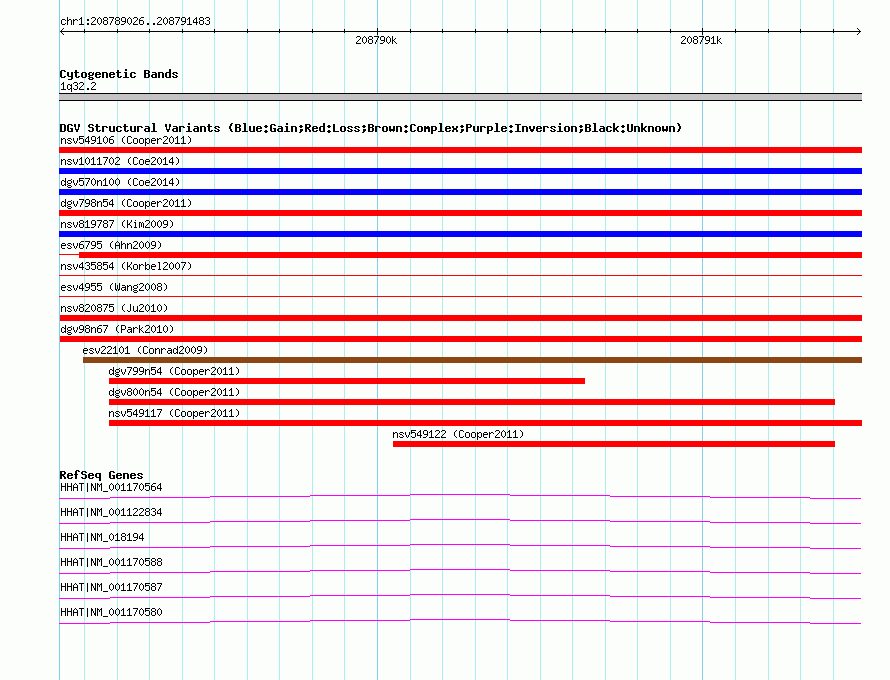
Task: Click the Cytogenetic Bands track title
Action: [x=119, y=74]
